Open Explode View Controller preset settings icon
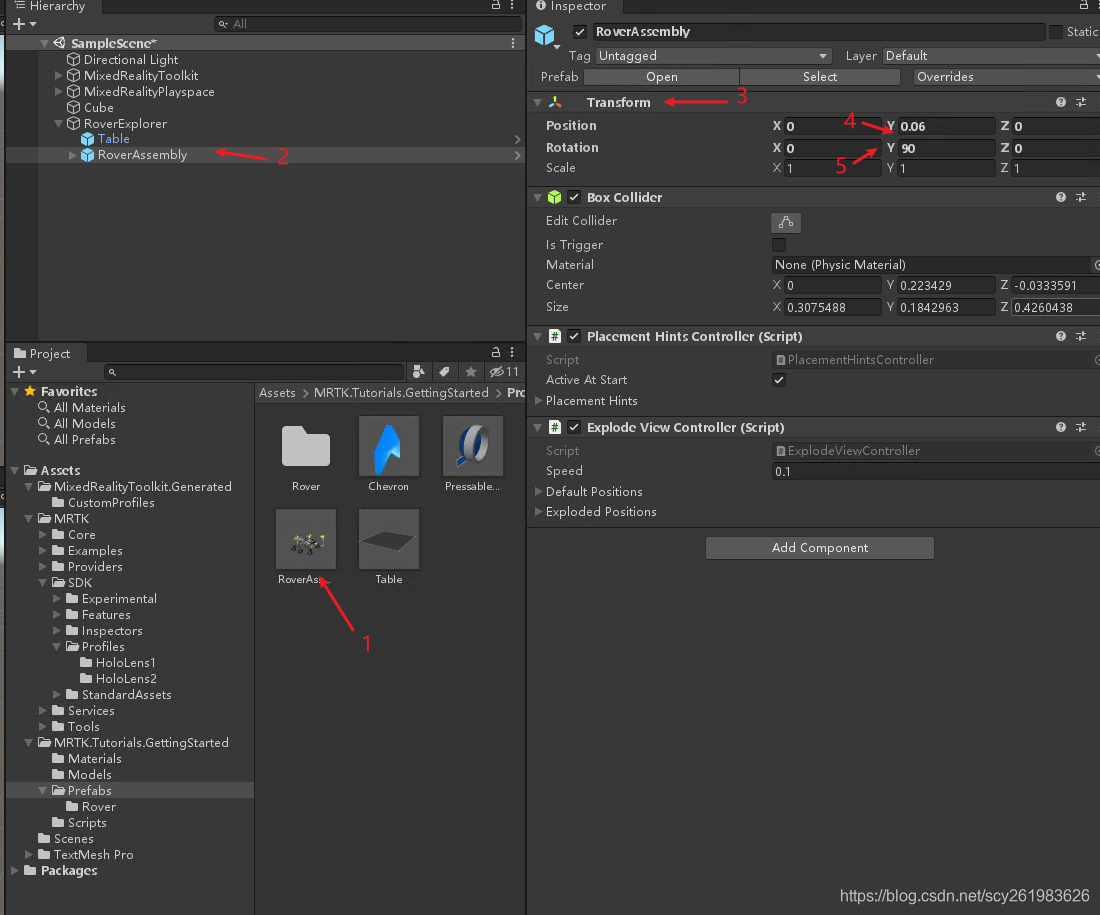Viewport: 1100px width, 915px height. [x=1081, y=427]
